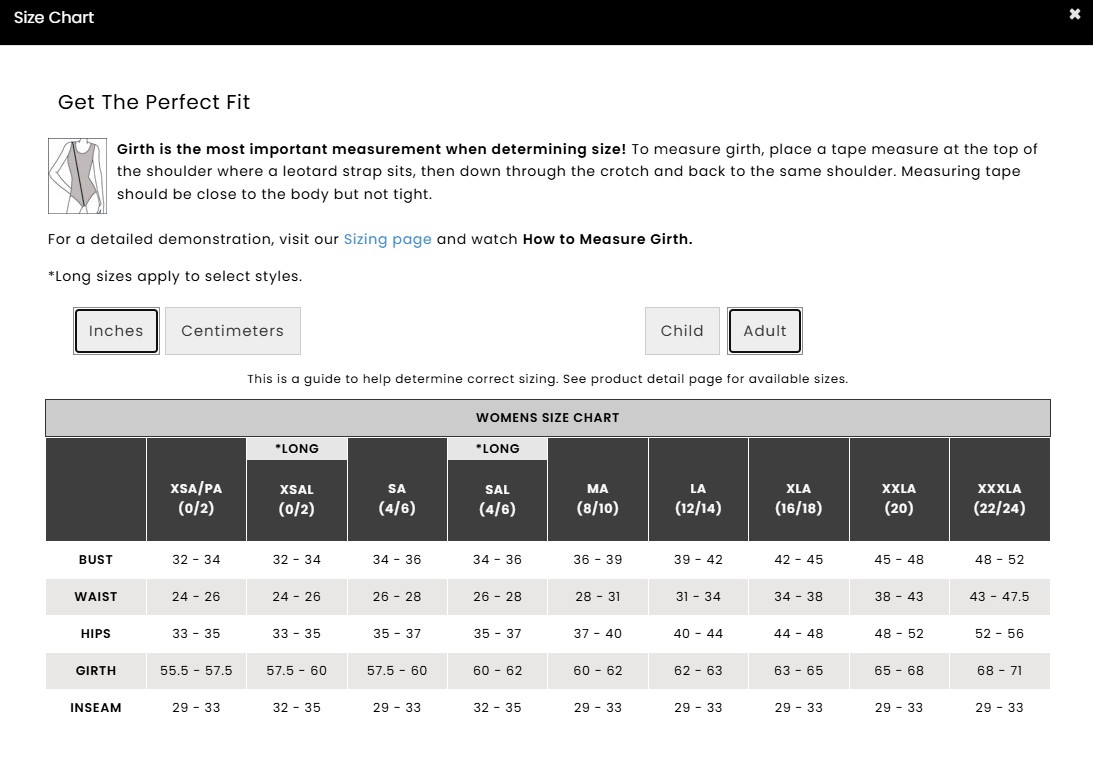The image size is (1093, 760).
Task: Switch units to Inches
Action: pyautogui.click(x=116, y=331)
